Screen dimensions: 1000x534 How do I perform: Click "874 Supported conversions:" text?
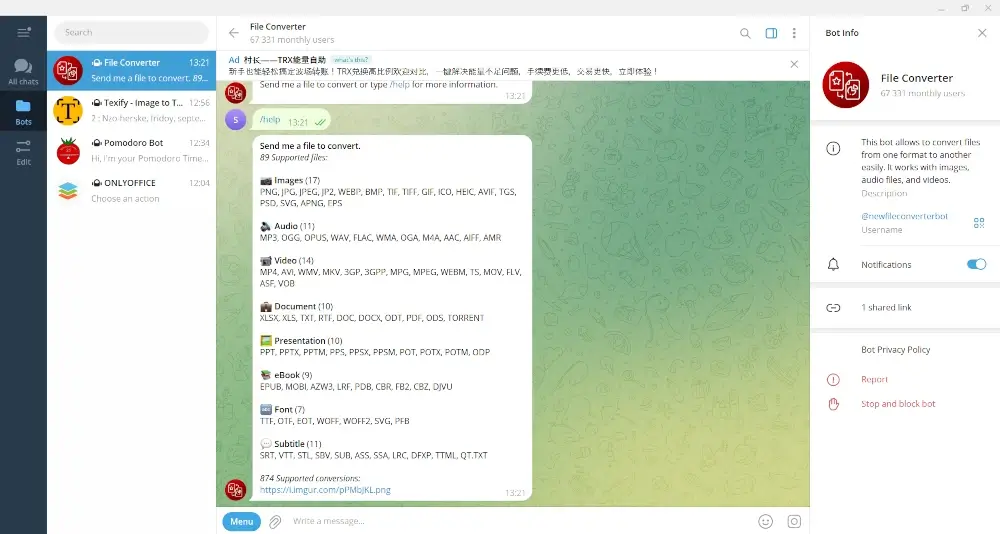click(x=310, y=478)
